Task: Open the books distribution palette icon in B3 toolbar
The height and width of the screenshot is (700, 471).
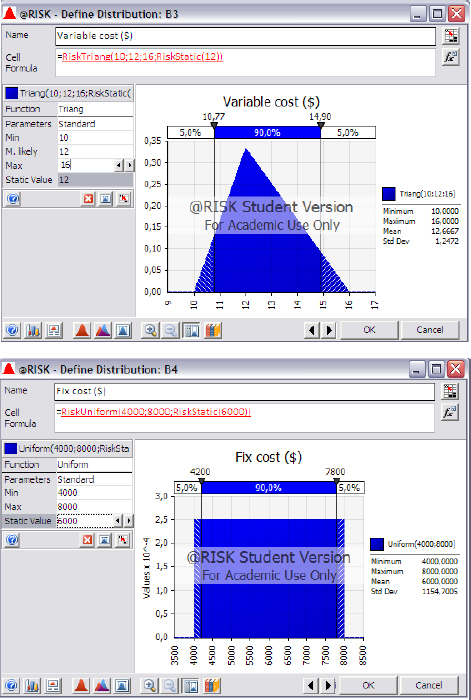Action: [x=213, y=330]
